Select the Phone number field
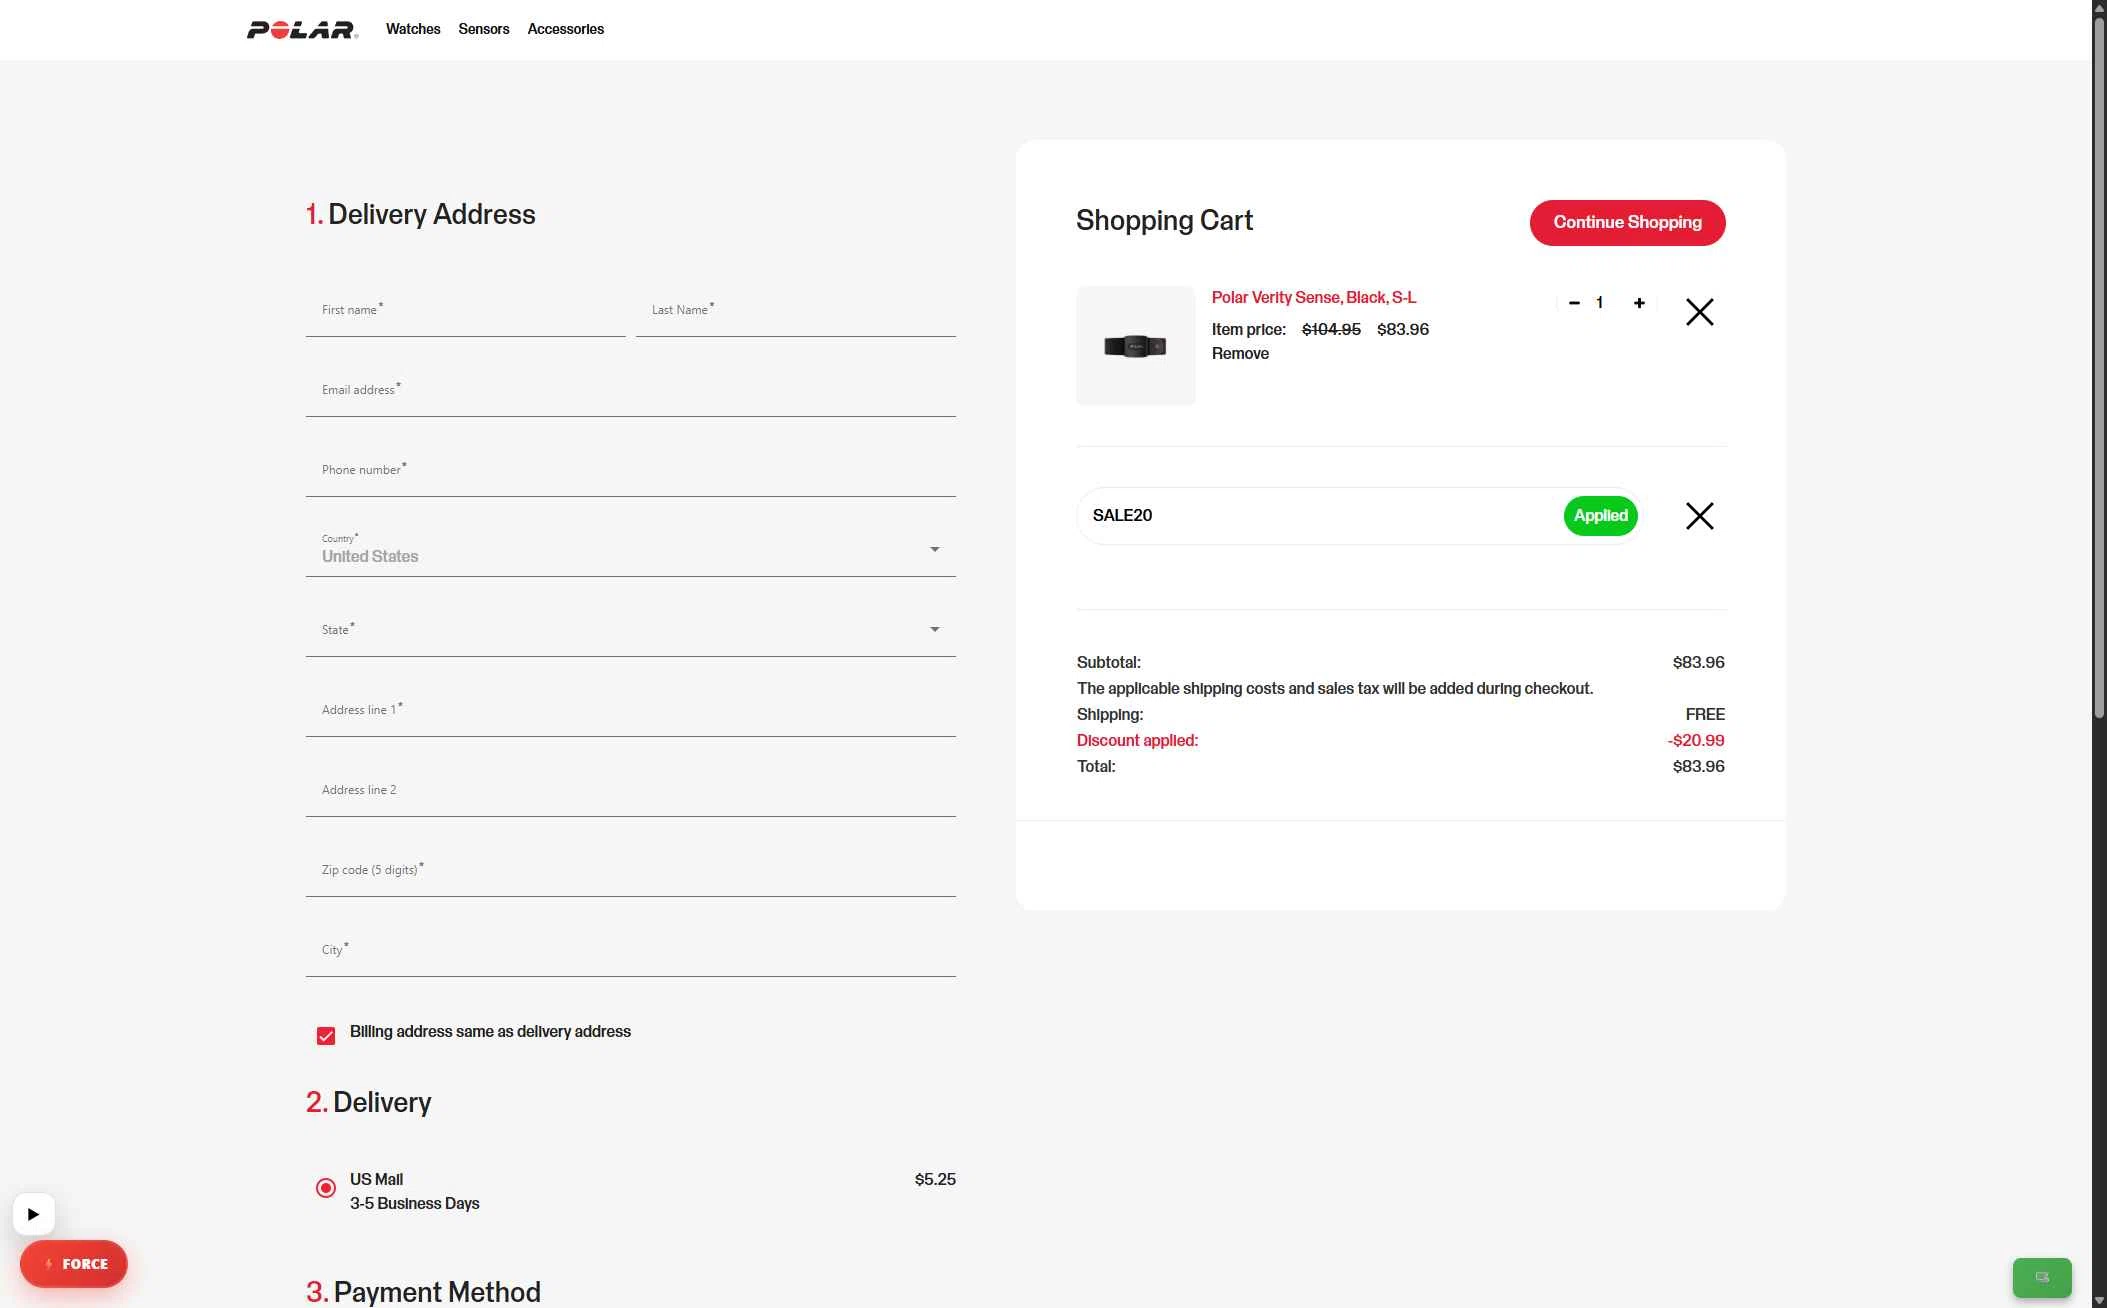 [x=631, y=471]
